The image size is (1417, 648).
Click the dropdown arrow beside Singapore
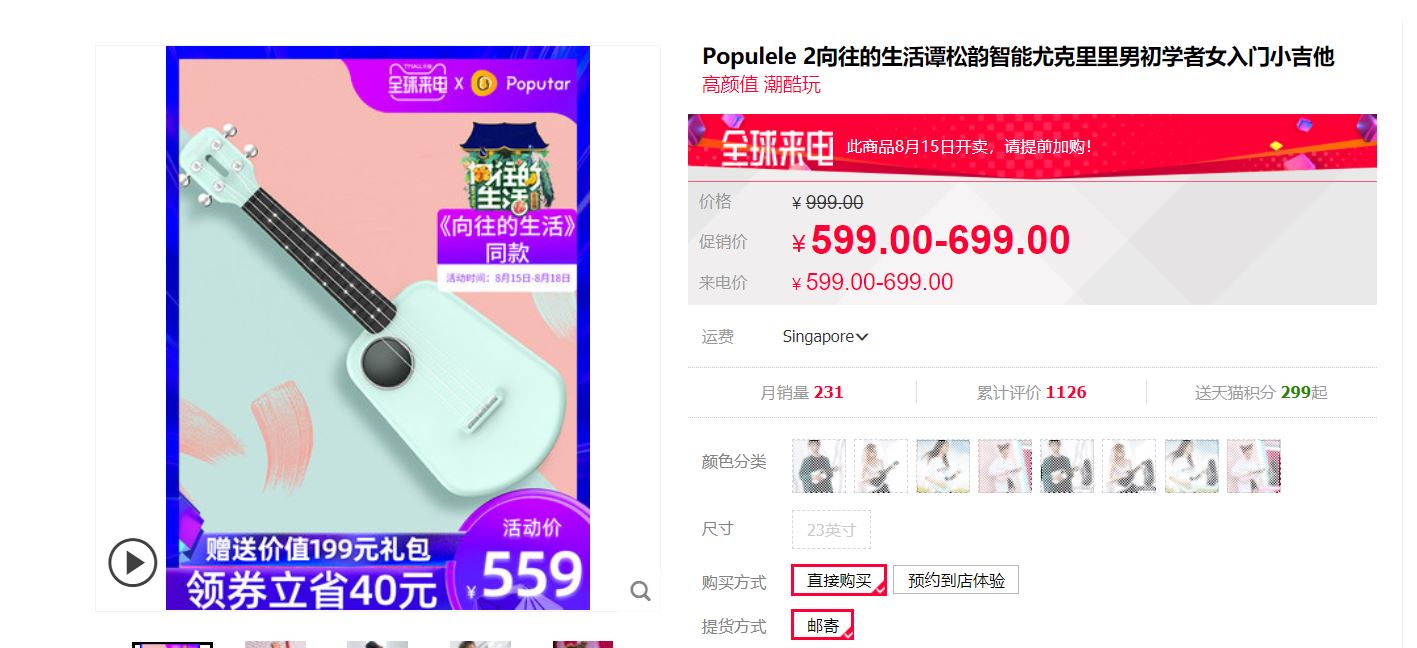click(862, 337)
